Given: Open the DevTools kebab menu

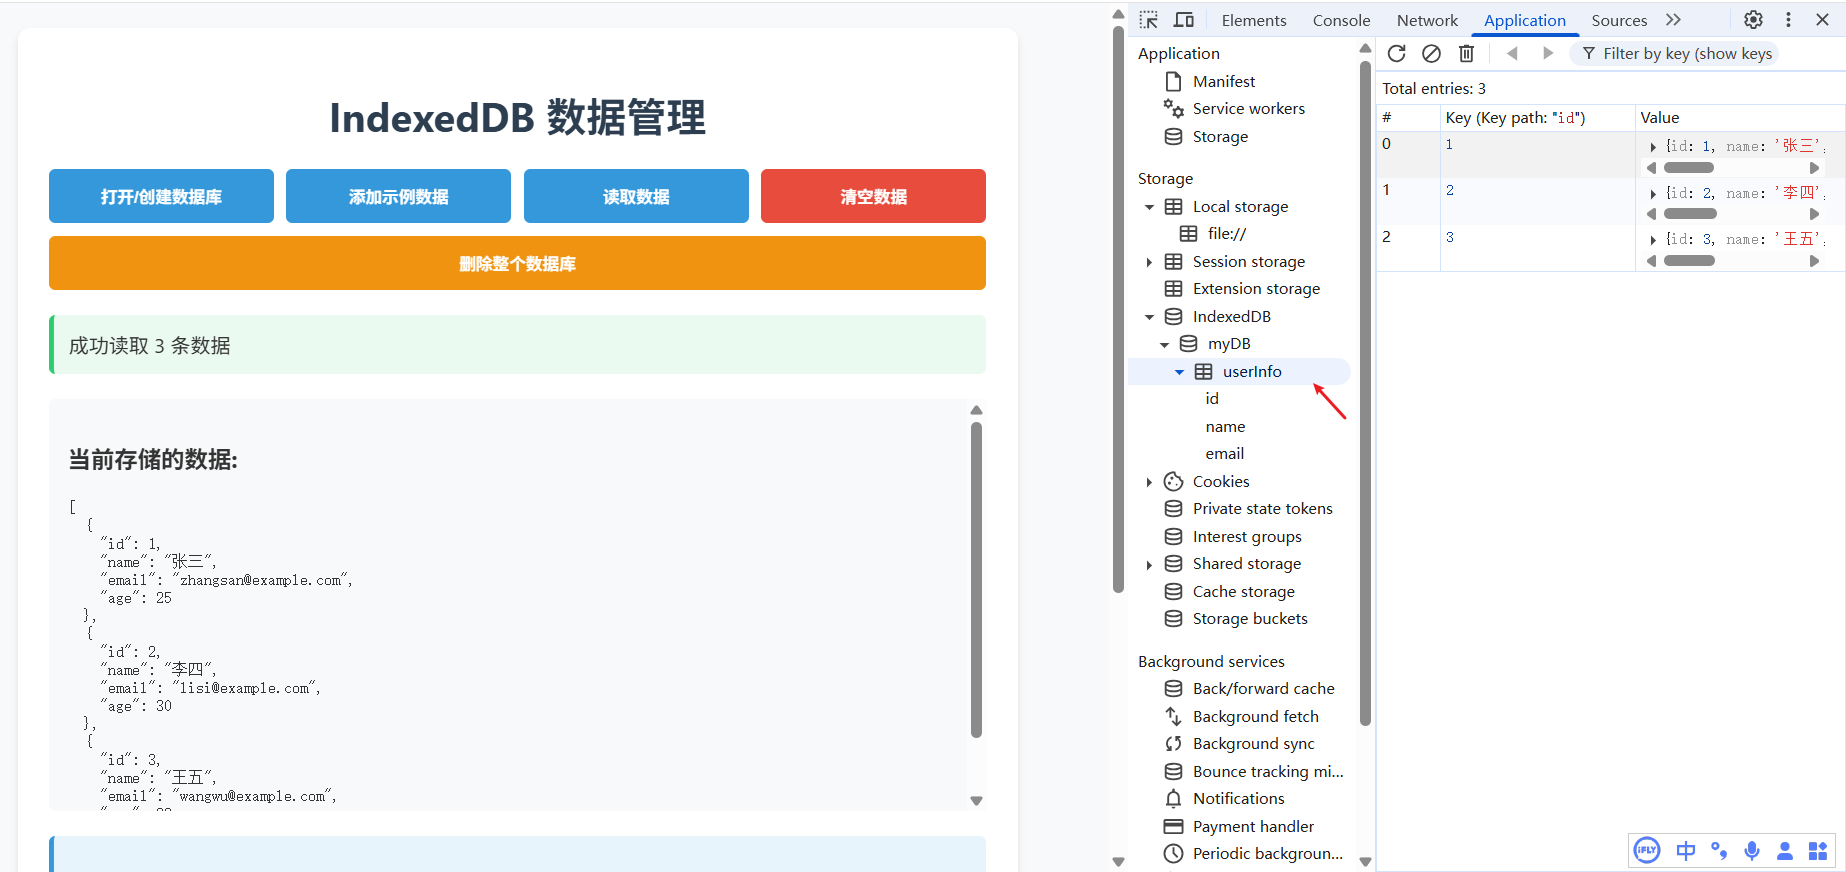Looking at the screenshot, I should click(x=1788, y=20).
